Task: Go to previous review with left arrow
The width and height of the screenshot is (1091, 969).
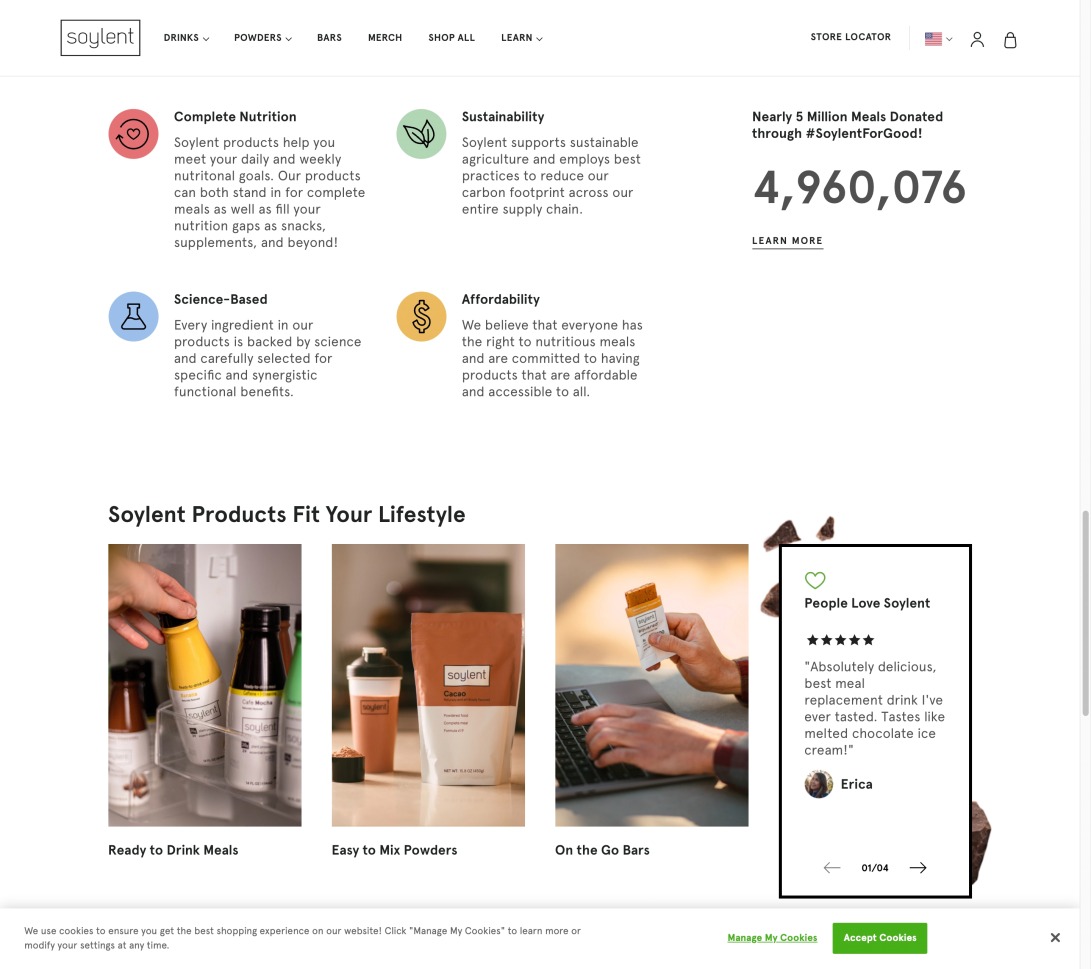Action: 831,867
